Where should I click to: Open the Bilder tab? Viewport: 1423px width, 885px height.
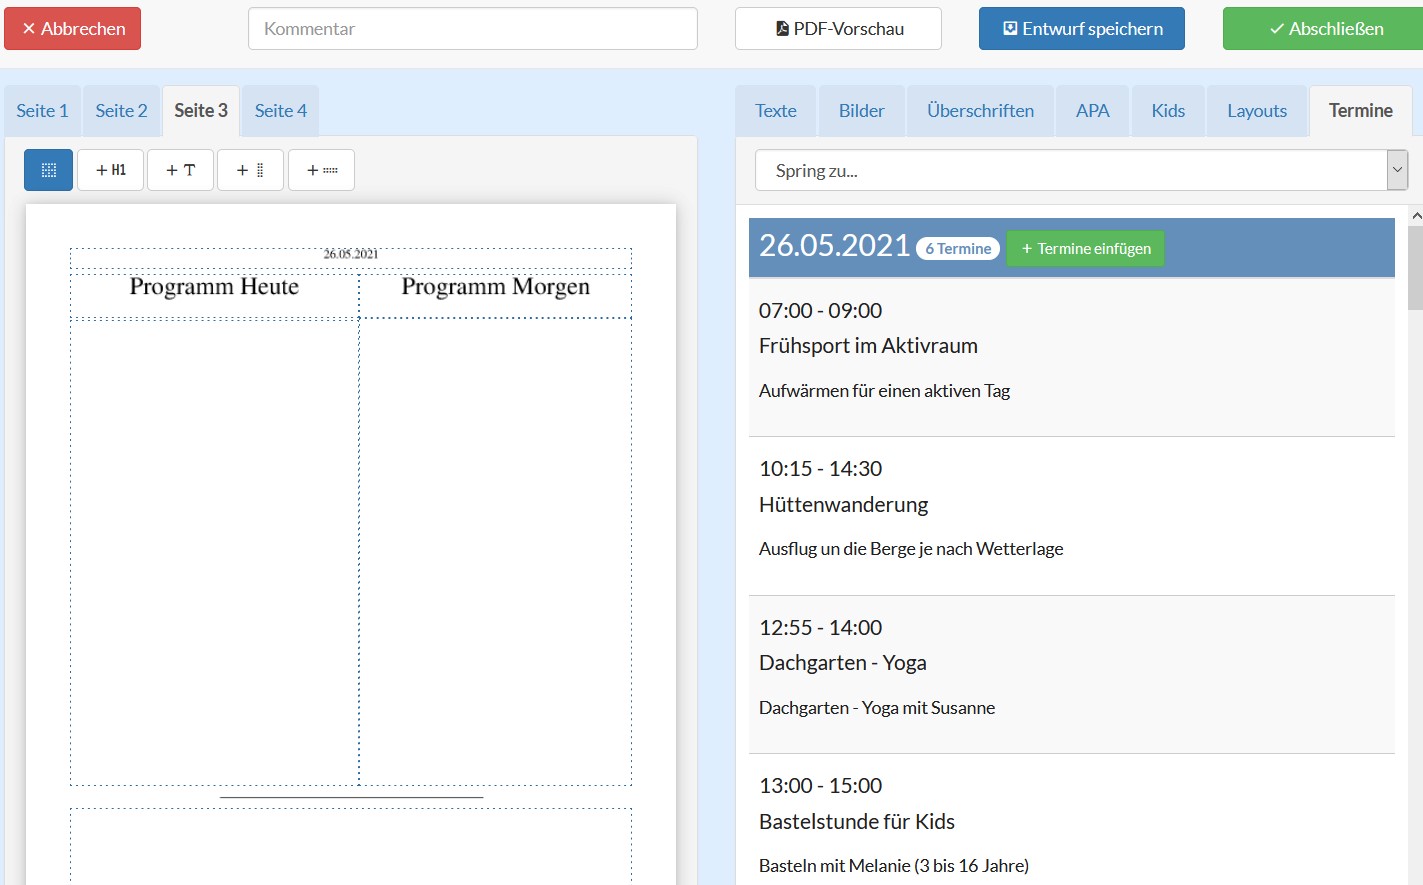pyautogui.click(x=861, y=111)
